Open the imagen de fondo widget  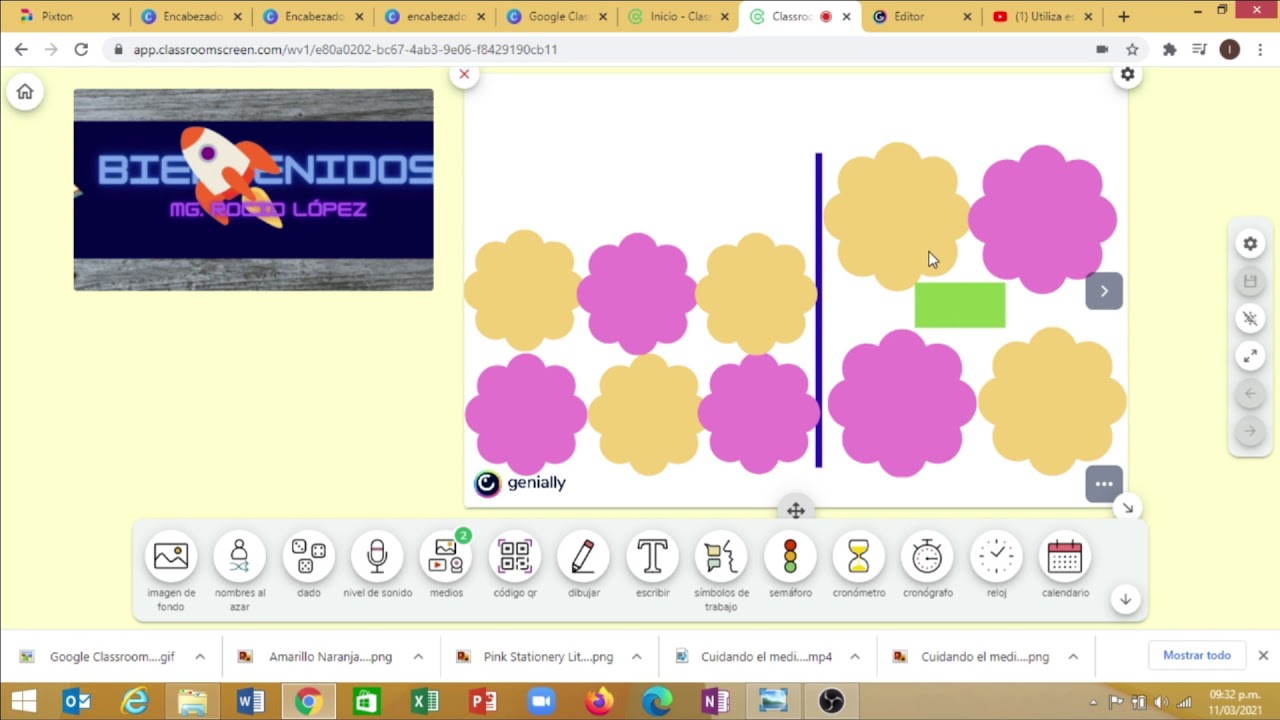(x=171, y=556)
